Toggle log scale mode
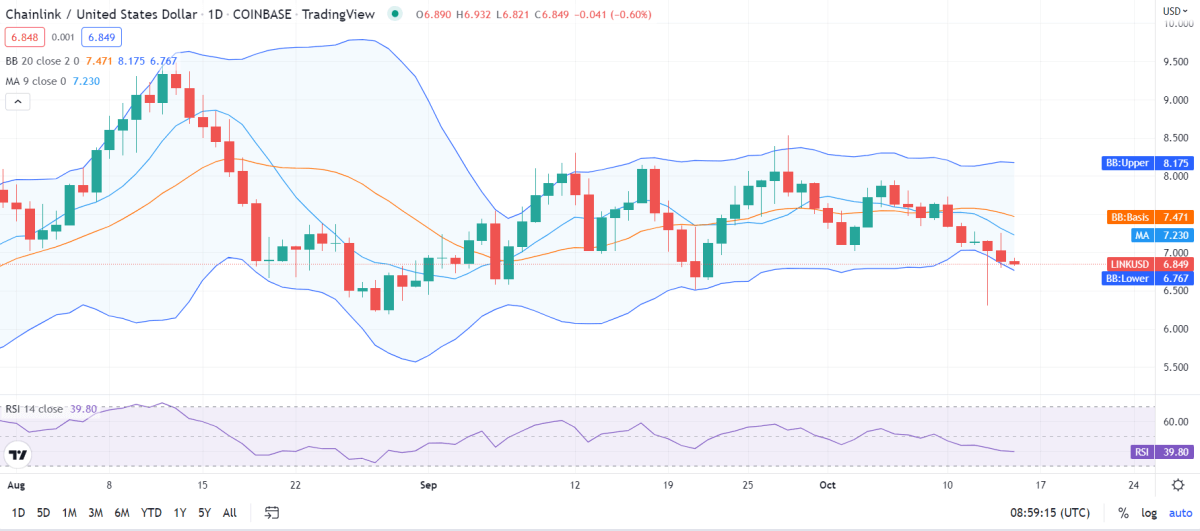Image resolution: width=1200 pixels, height=531 pixels. point(1148,512)
